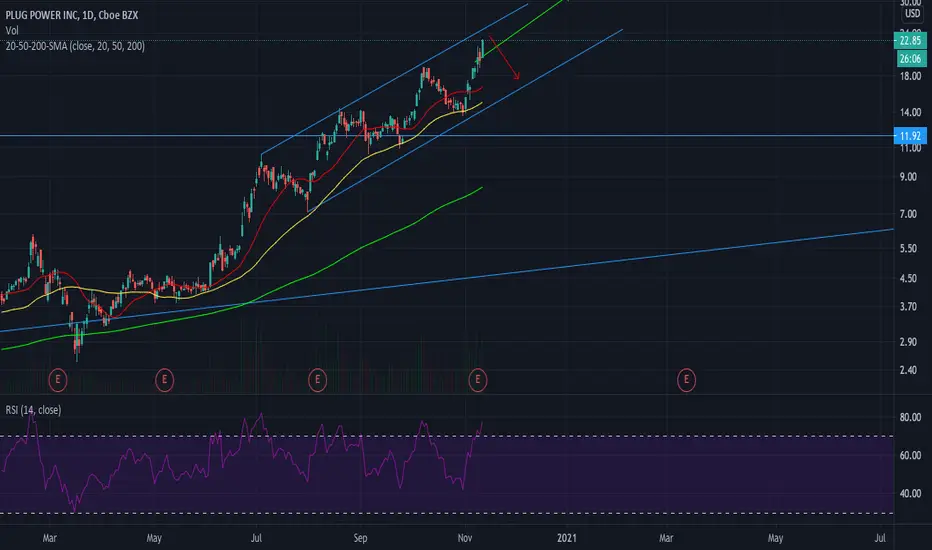Click the 5.50 price axis value
Viewport: 932px width, 550px height.
pyautogui.click(x=908, y=249)
